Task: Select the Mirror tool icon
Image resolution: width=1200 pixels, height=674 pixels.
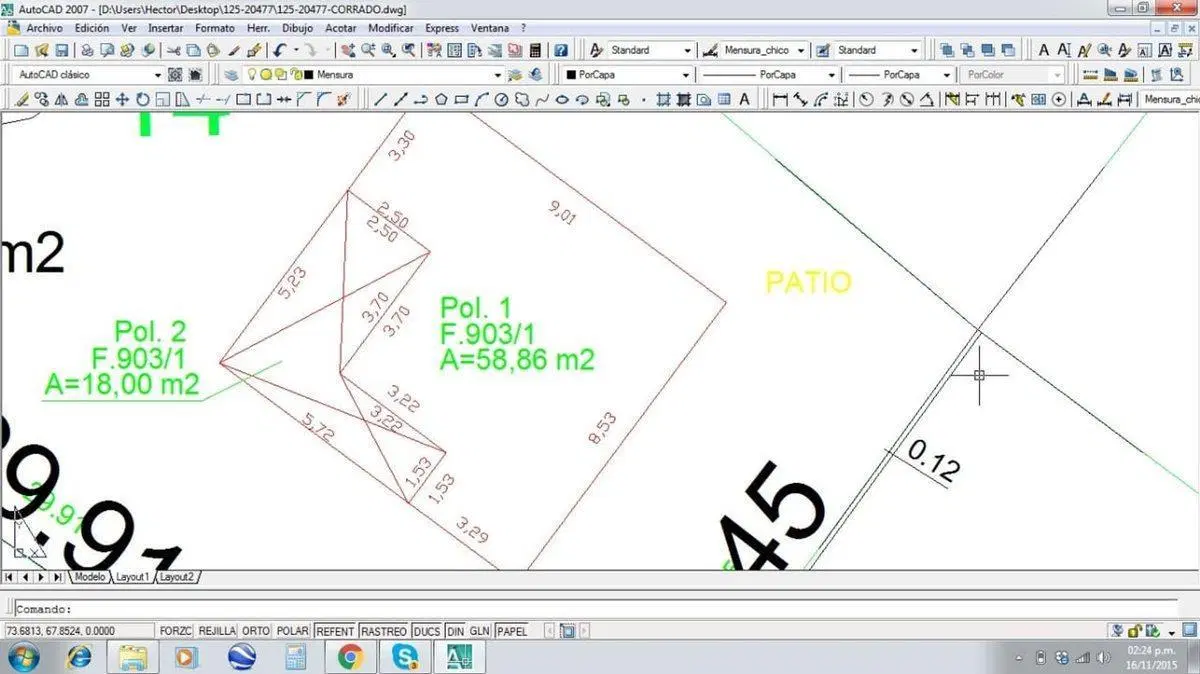Action: coord(61,99)
